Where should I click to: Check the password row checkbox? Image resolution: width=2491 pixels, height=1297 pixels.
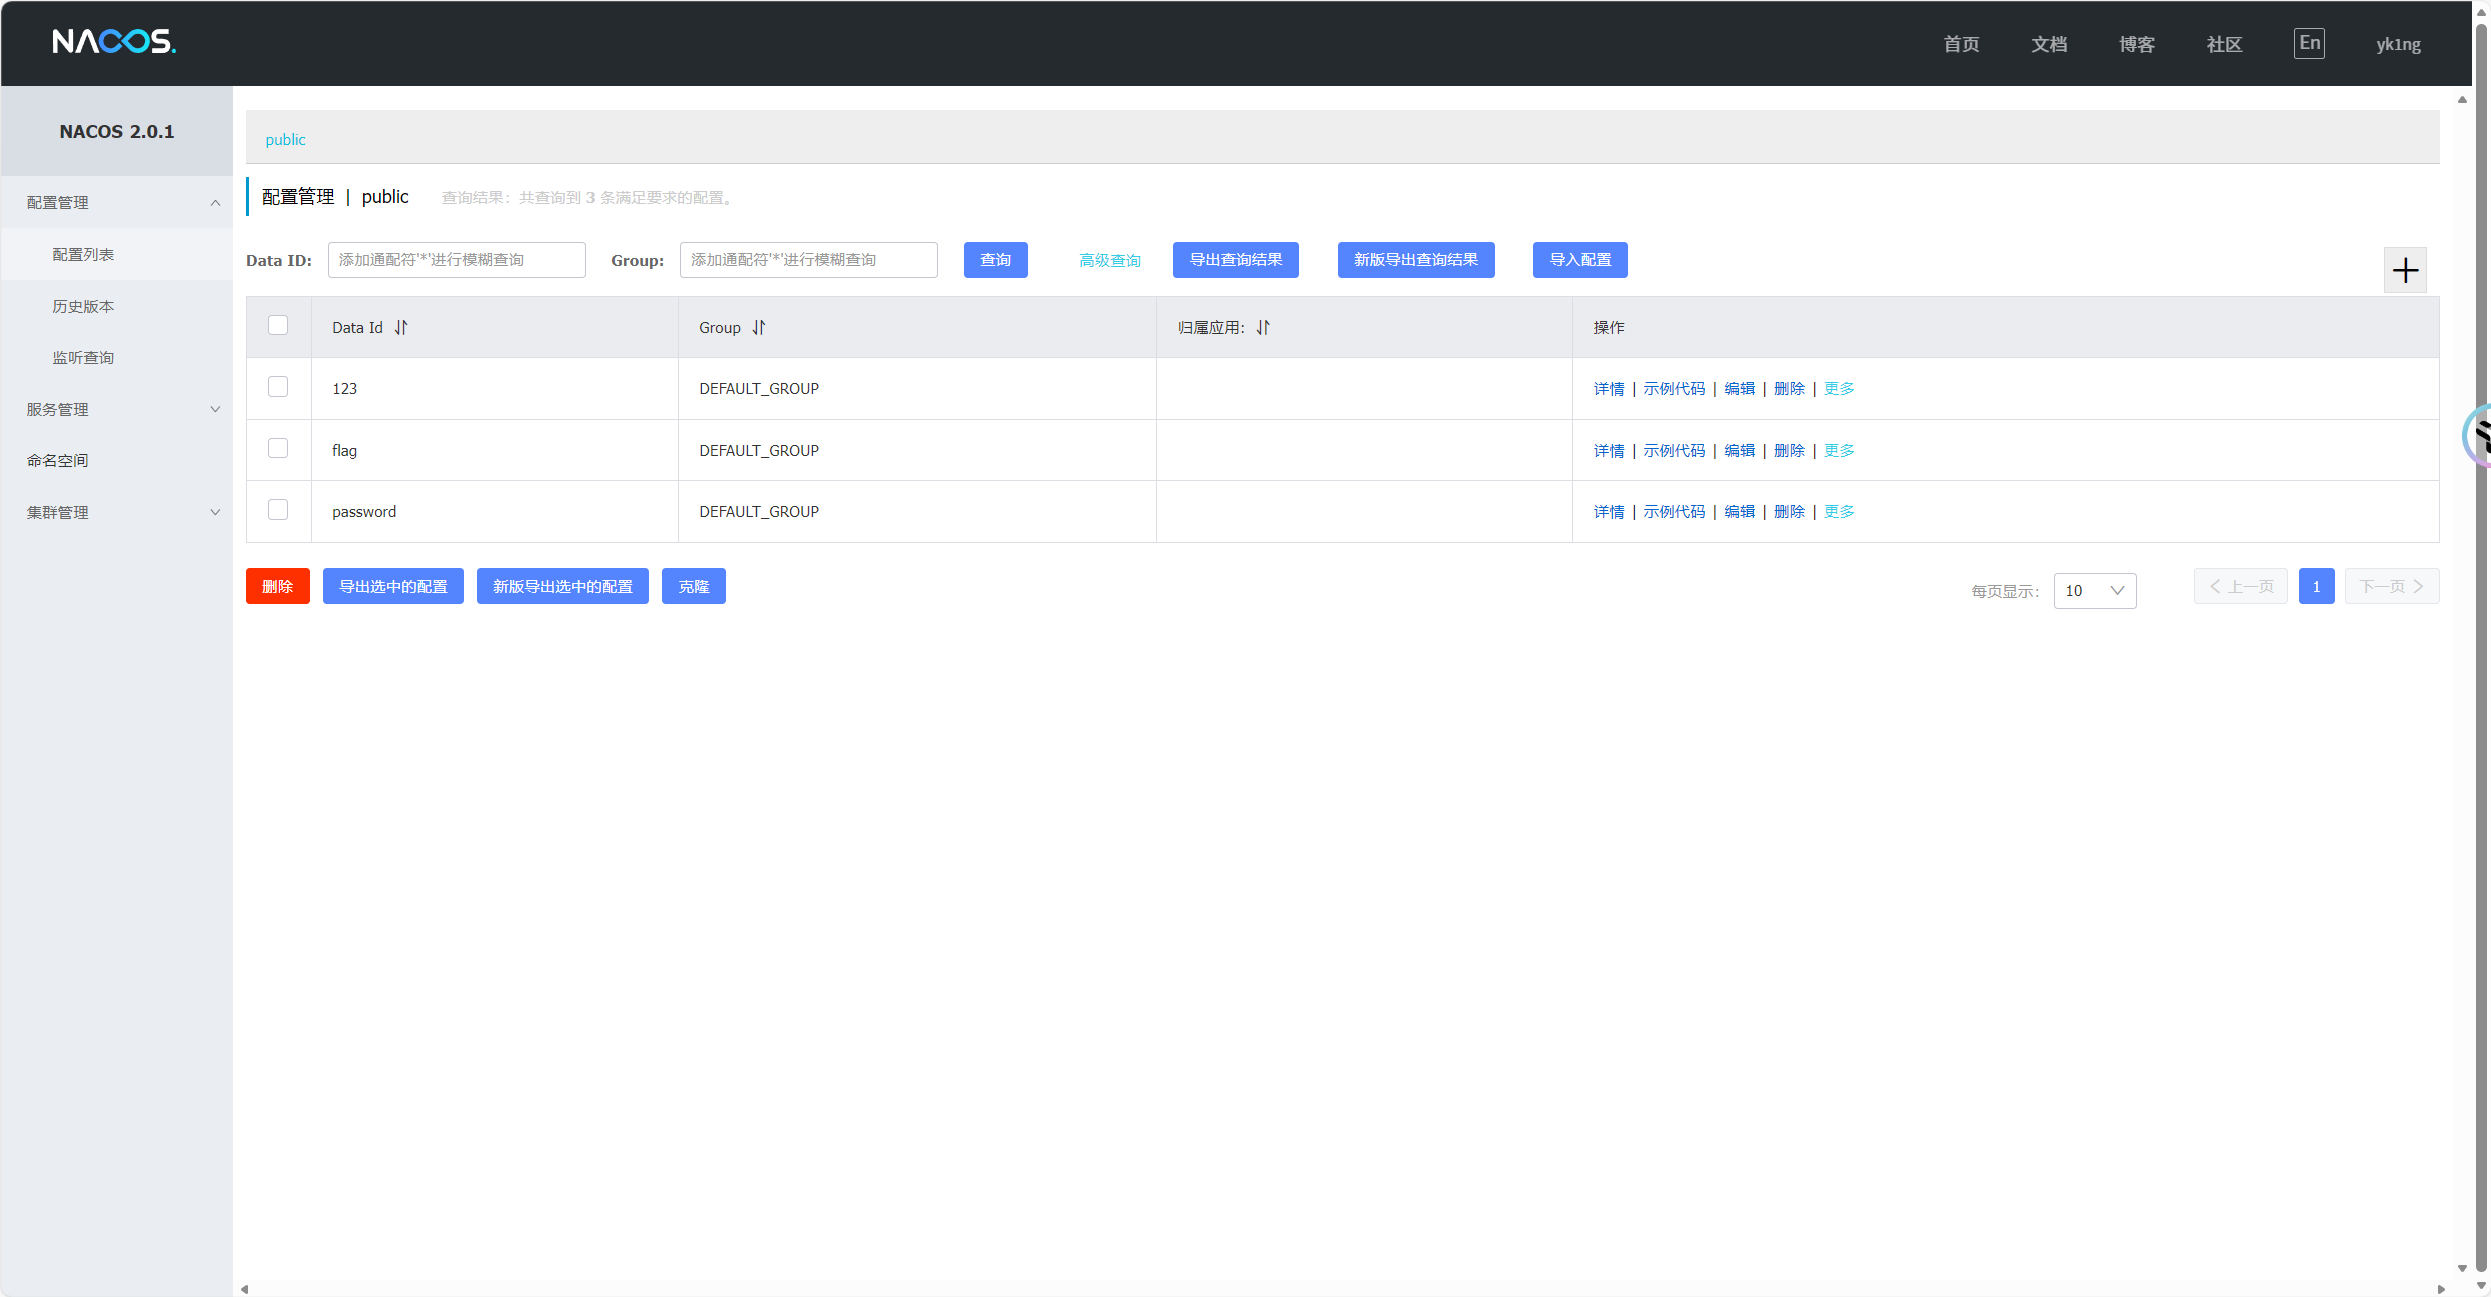(x=278, y=510)
